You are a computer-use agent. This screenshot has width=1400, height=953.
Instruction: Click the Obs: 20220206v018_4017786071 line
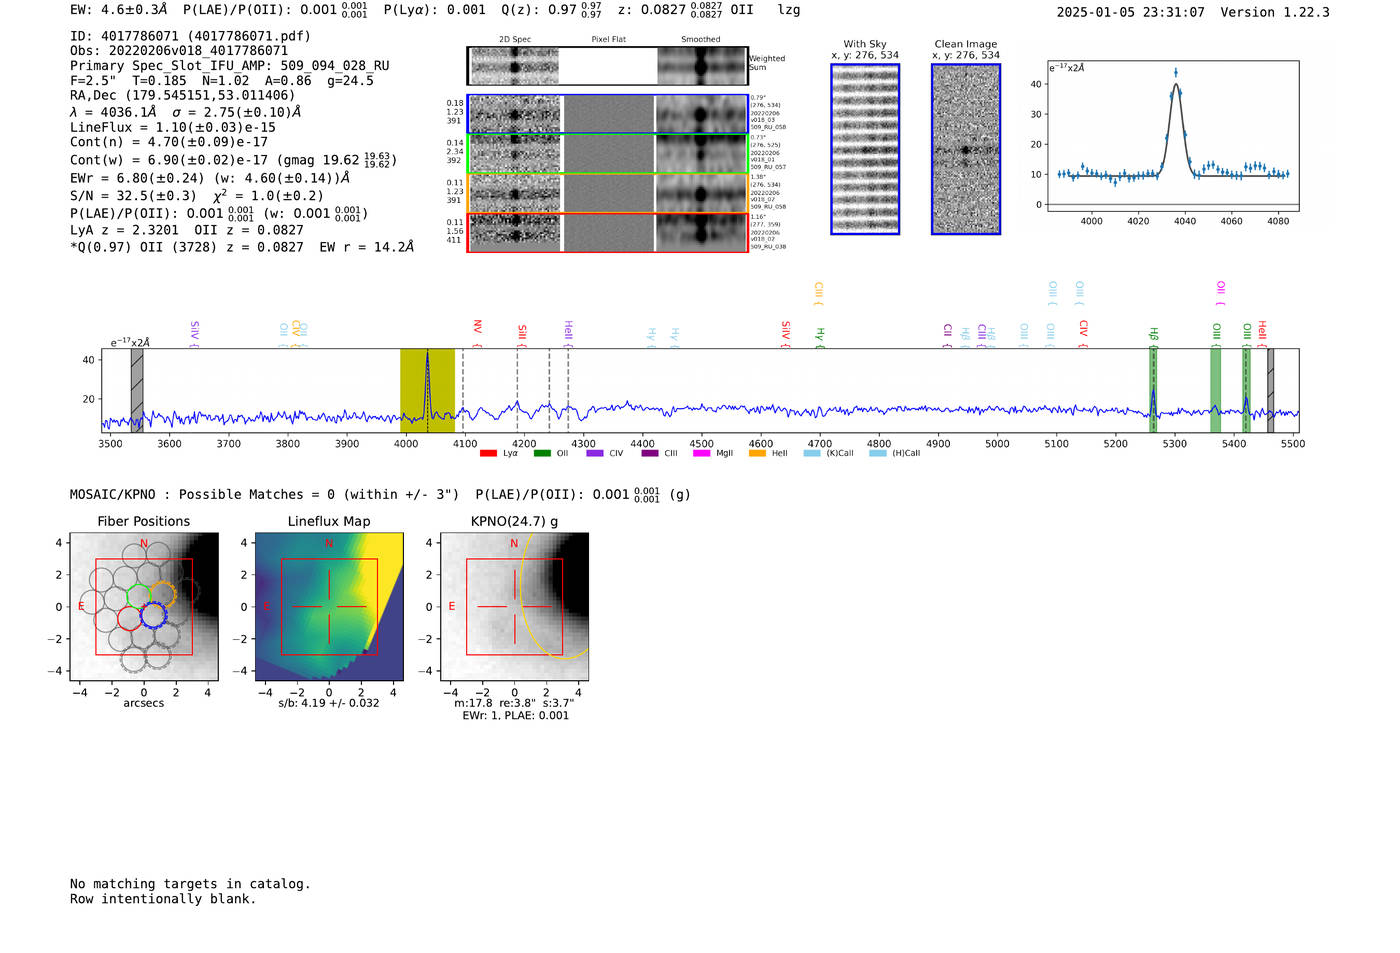click(179, 51)
